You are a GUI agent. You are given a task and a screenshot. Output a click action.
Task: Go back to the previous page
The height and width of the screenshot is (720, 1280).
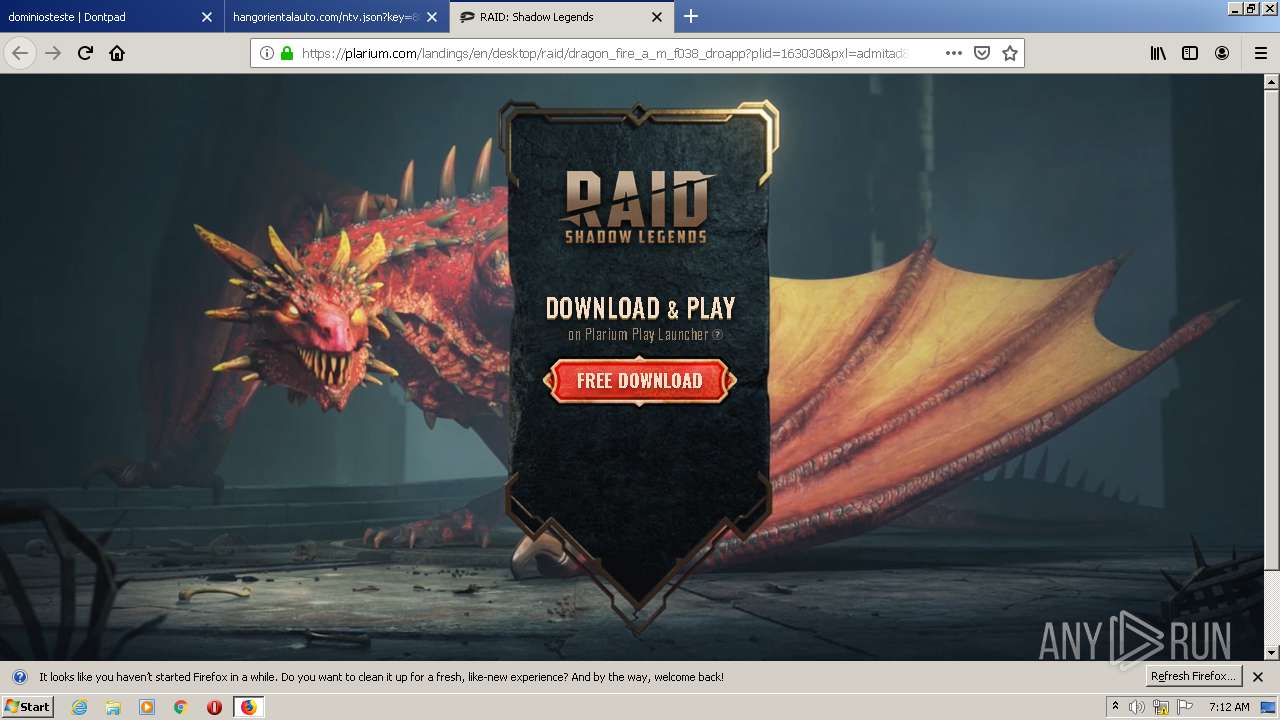point(20,53)
